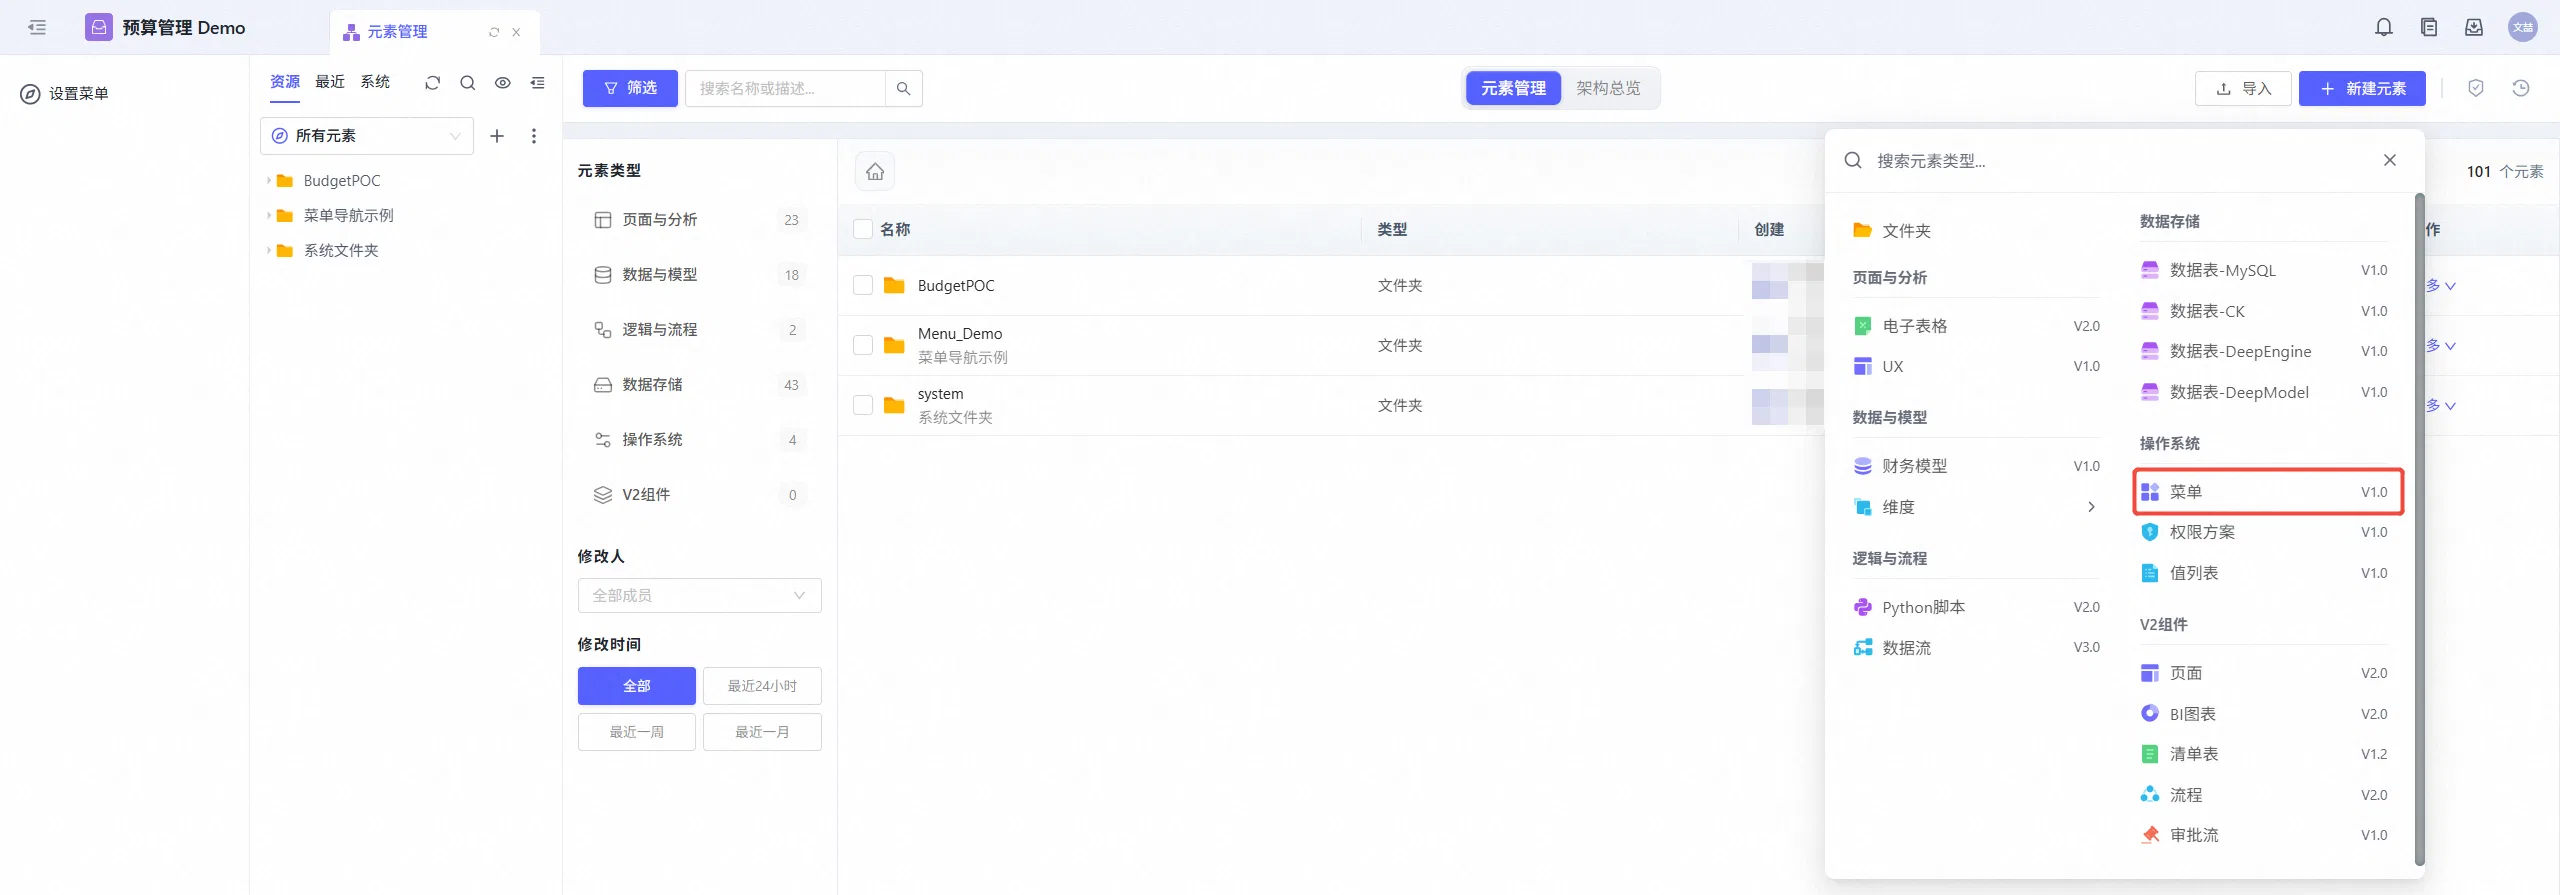
Task: Close the element type popup
Action: click(2390, 160)
